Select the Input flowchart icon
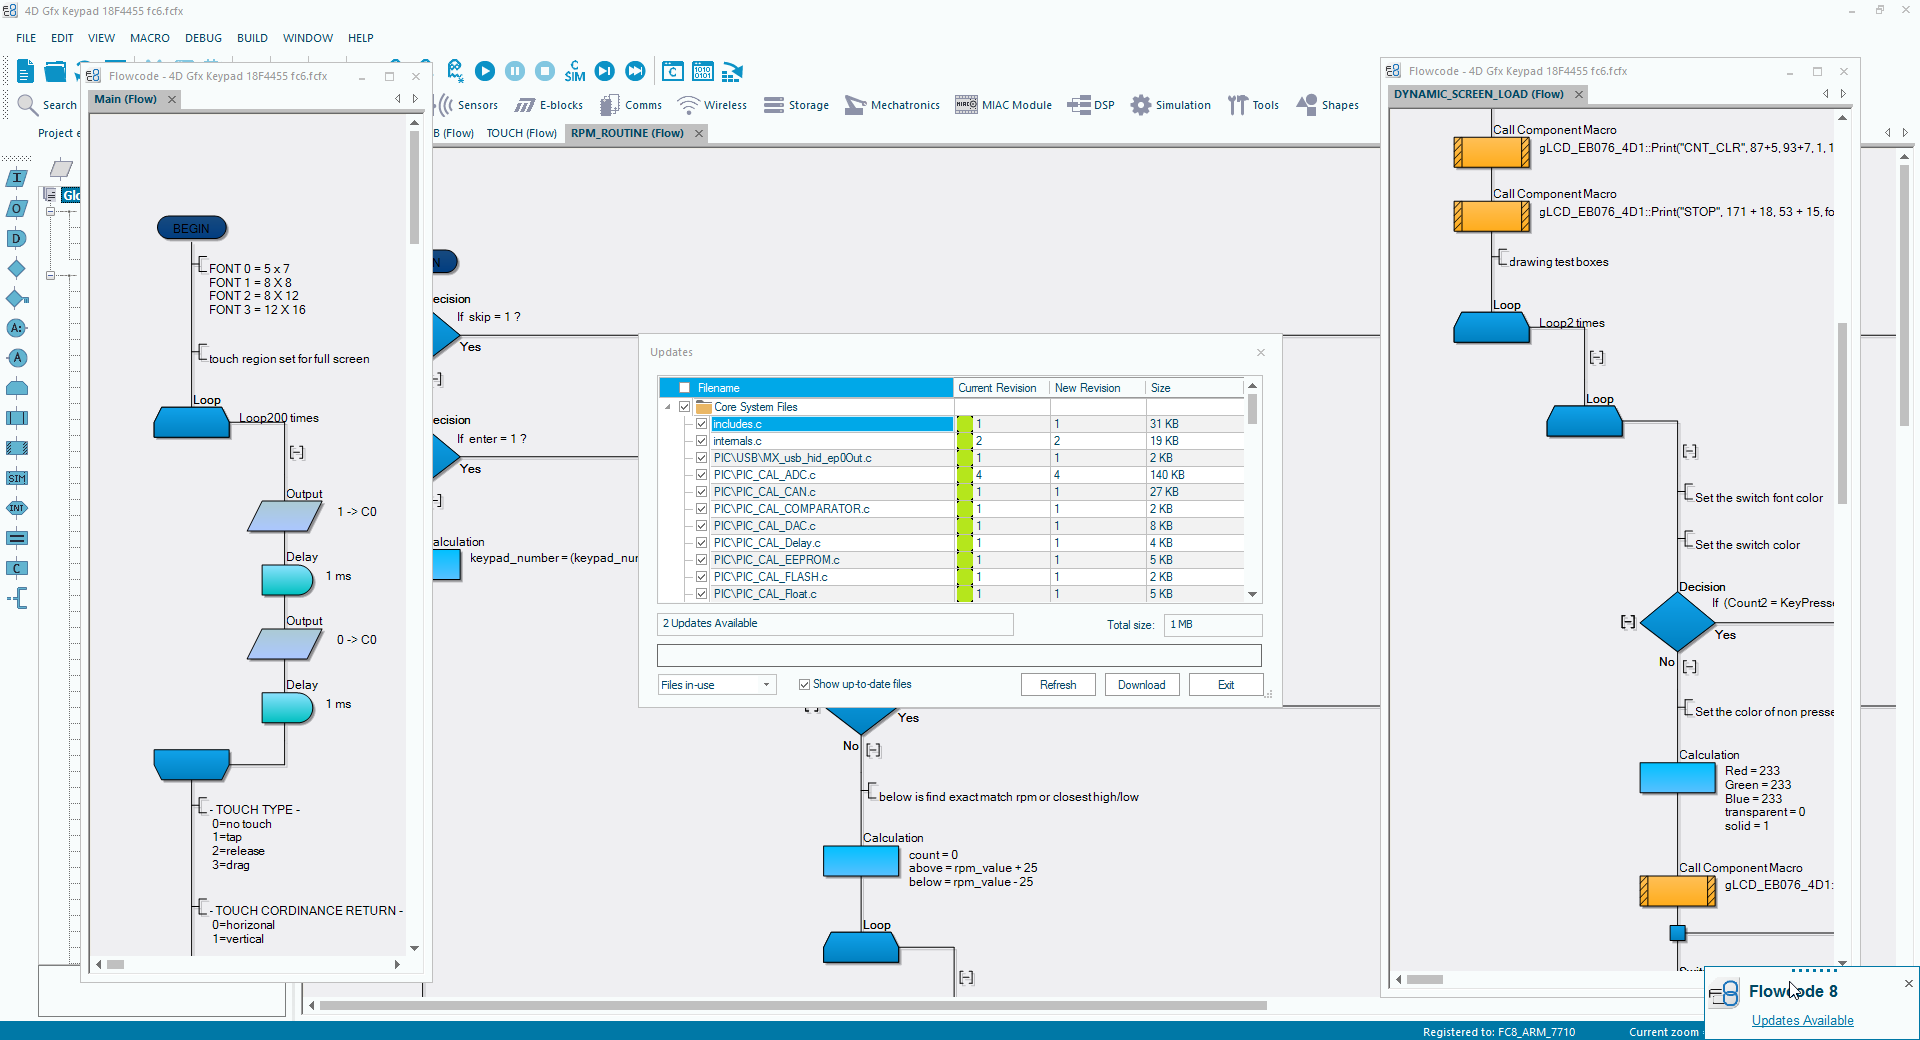The height and width of the screenshot is (1040, 1920). click(x=17, y=178)
